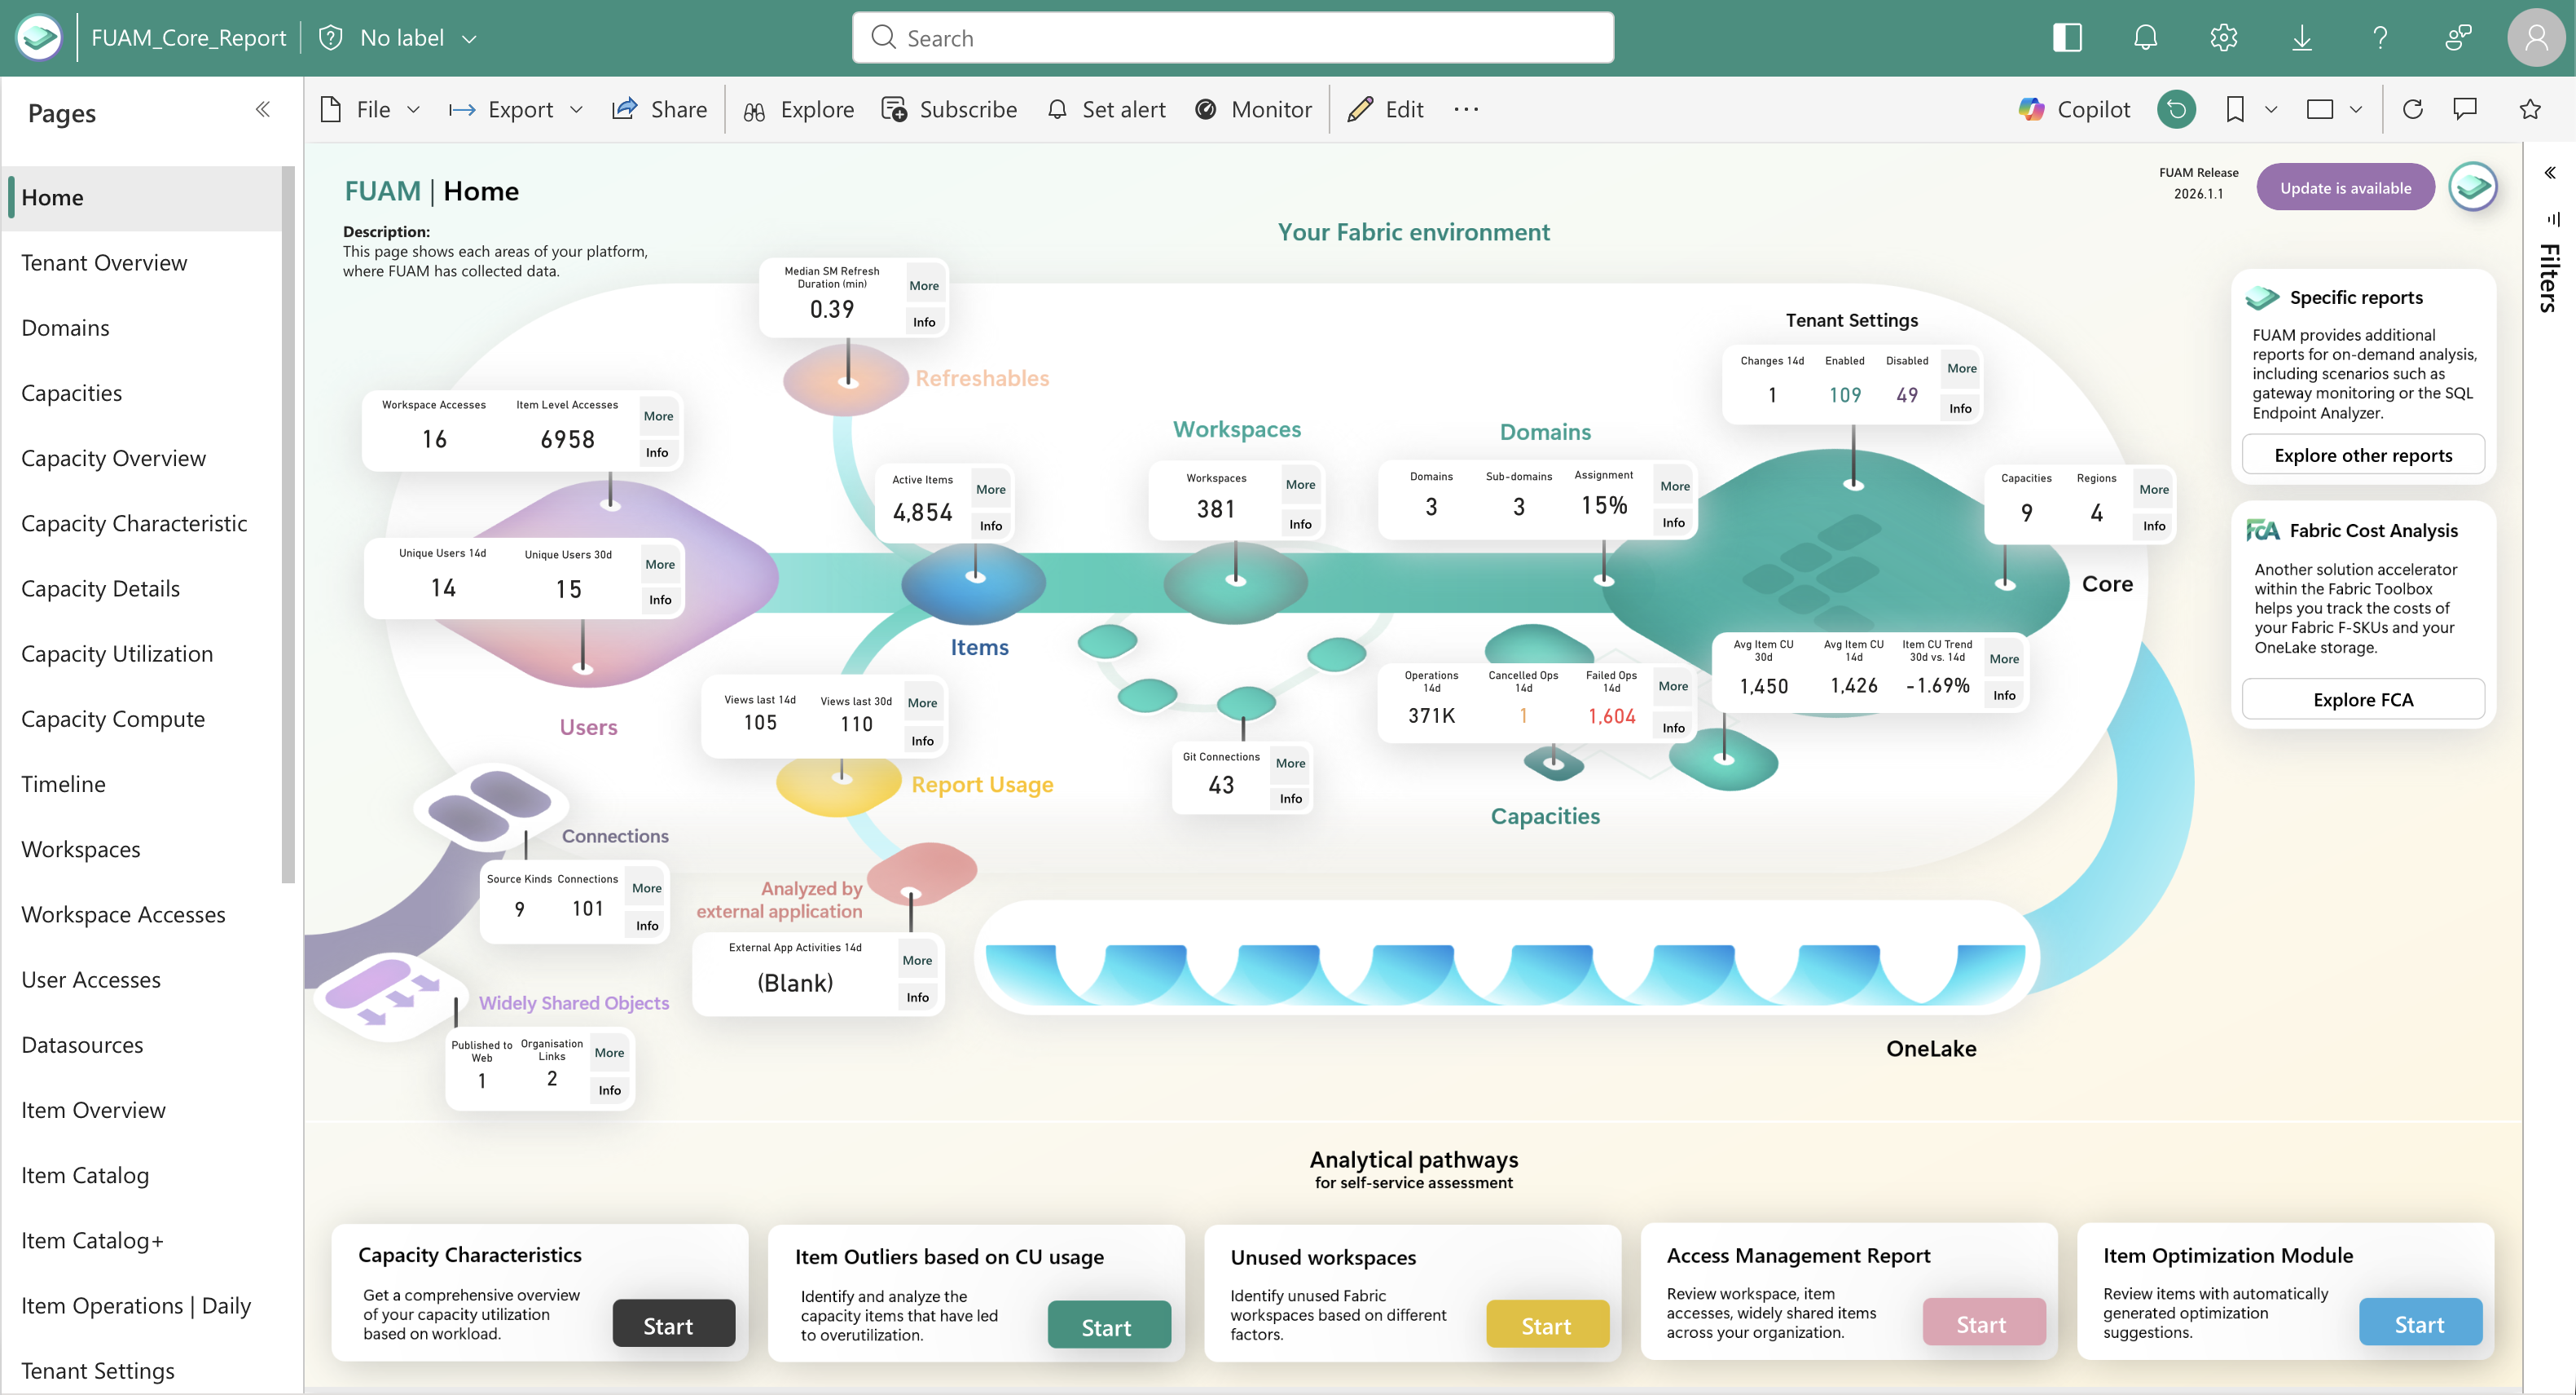2576x1395 pixels.
Task: Click the Specific reports logo icon
Action: click(2262, 297)
